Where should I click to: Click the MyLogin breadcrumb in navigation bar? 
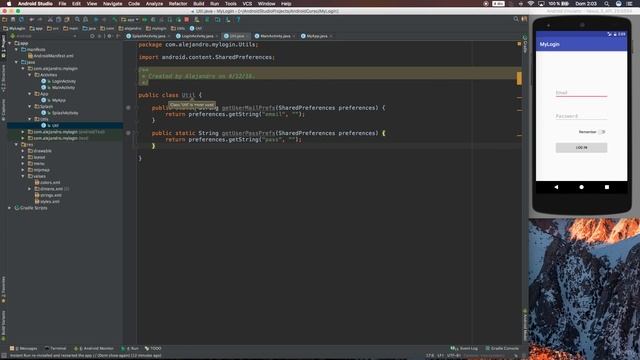[14, 29]
